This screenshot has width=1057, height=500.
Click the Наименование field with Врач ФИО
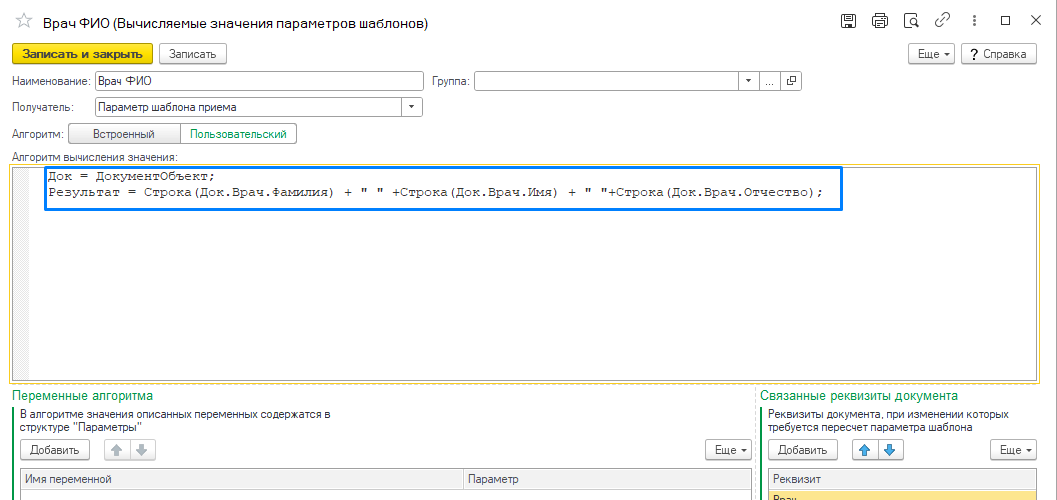pyautogui.click(x=259, y=82)
